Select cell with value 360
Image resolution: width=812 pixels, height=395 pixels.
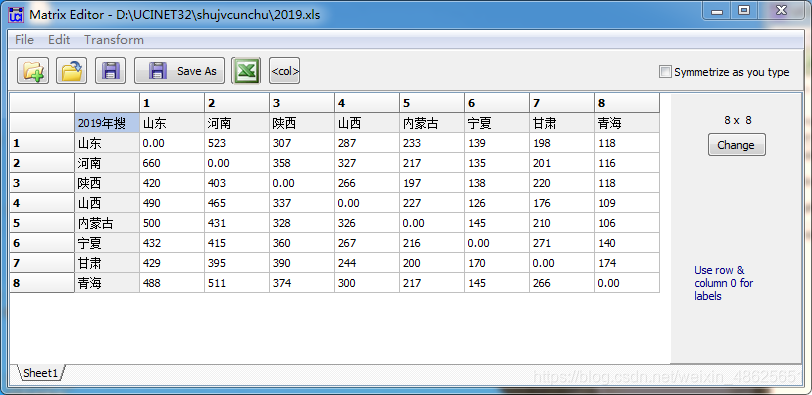point(302,243)
